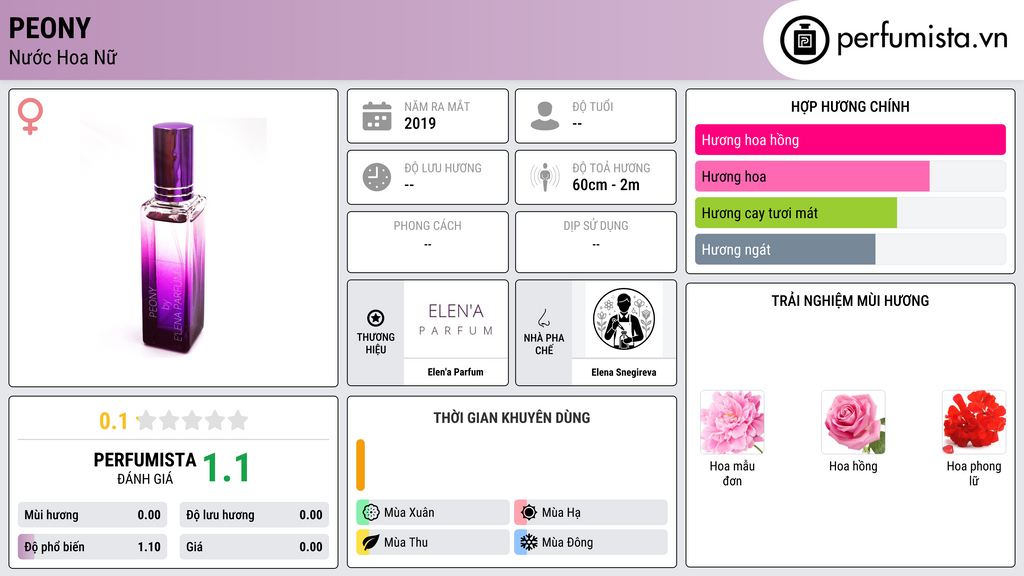Viewport: 1024px width, 576px height.
Task: Click the calendar icon beside Năm ra mắt
Action: [x=377, y=116]
